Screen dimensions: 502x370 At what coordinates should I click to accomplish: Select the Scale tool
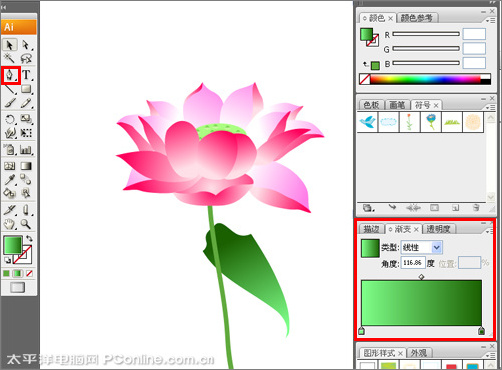pos(26,119)
